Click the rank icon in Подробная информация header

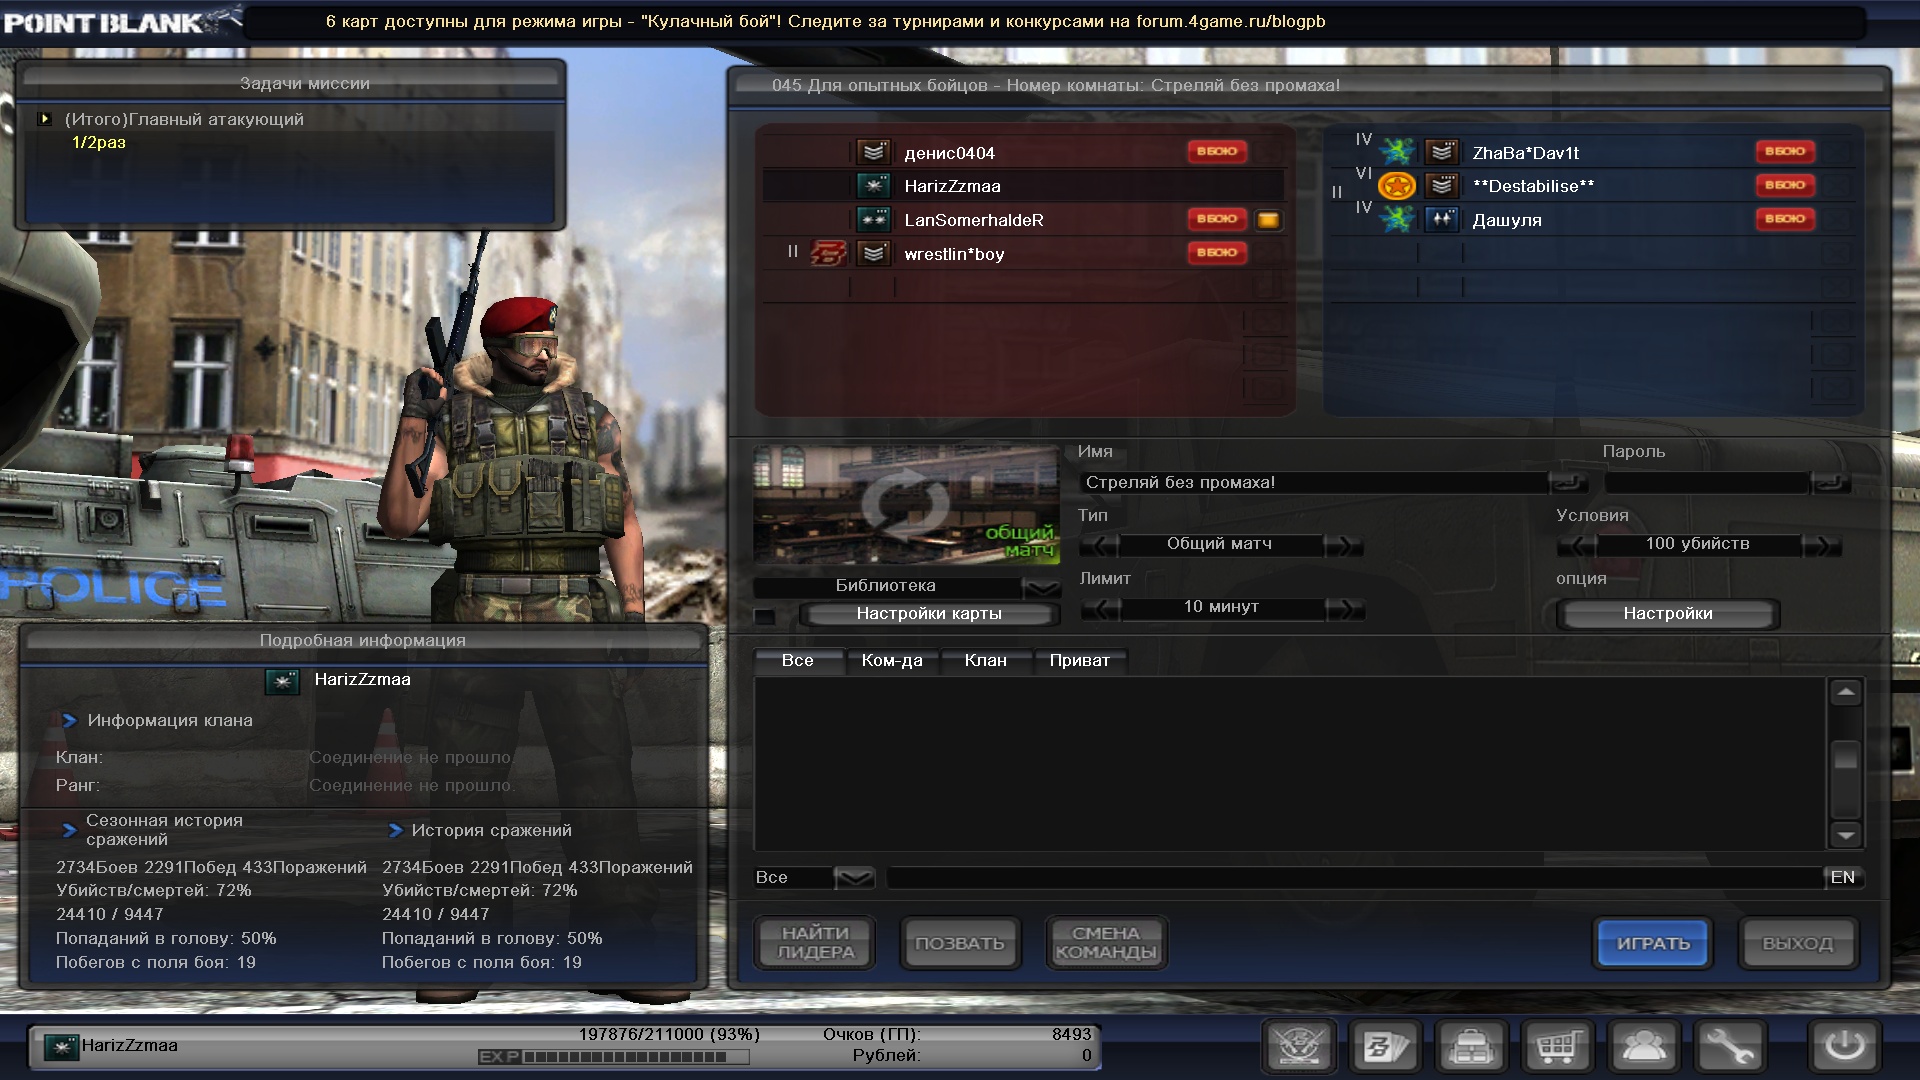(x=283, y=681)
